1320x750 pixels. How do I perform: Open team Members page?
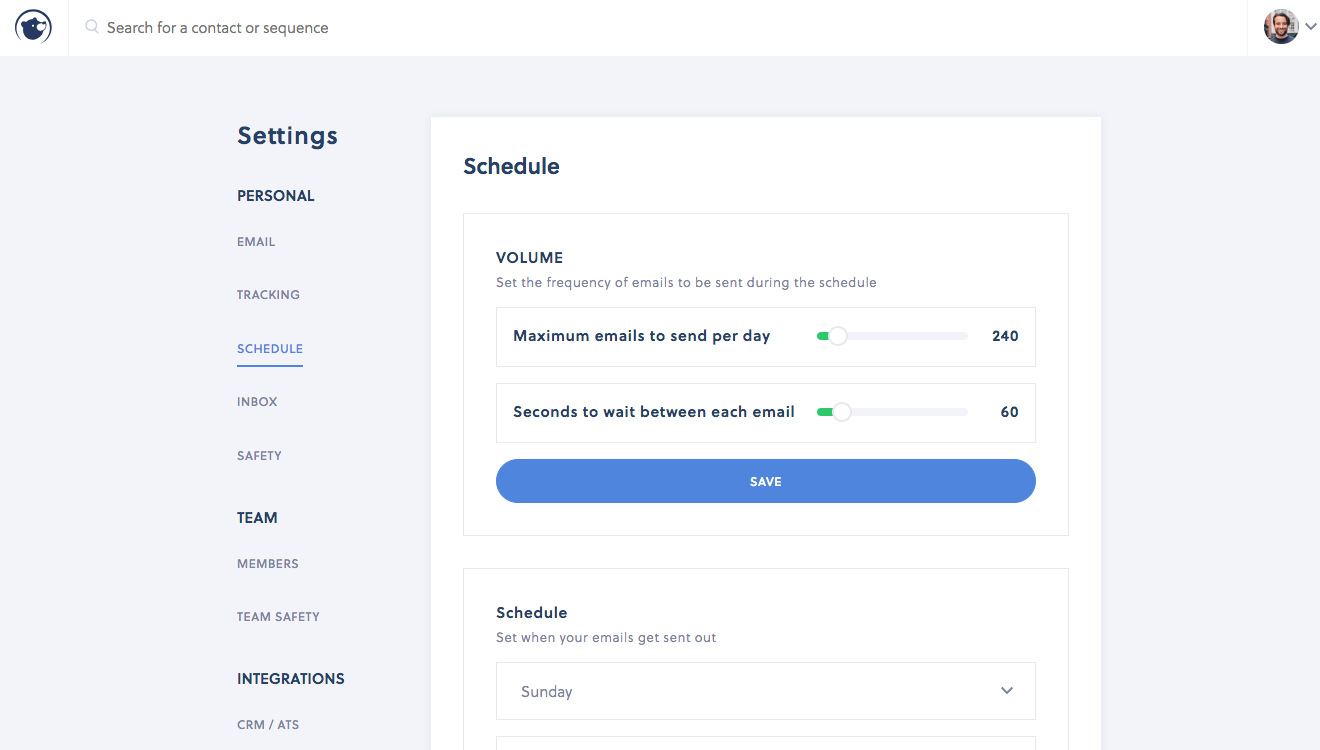tap(268, 564)
